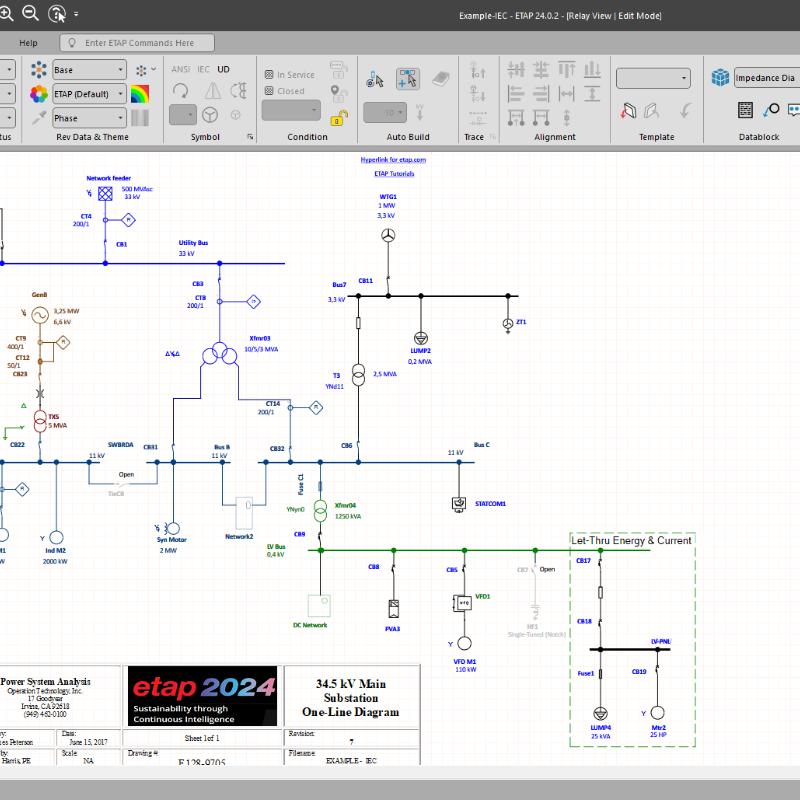The height and width of the screenshot is (800, 800).
Task: Click the etap 2024 logo image
Action: (x=202, y=695)
